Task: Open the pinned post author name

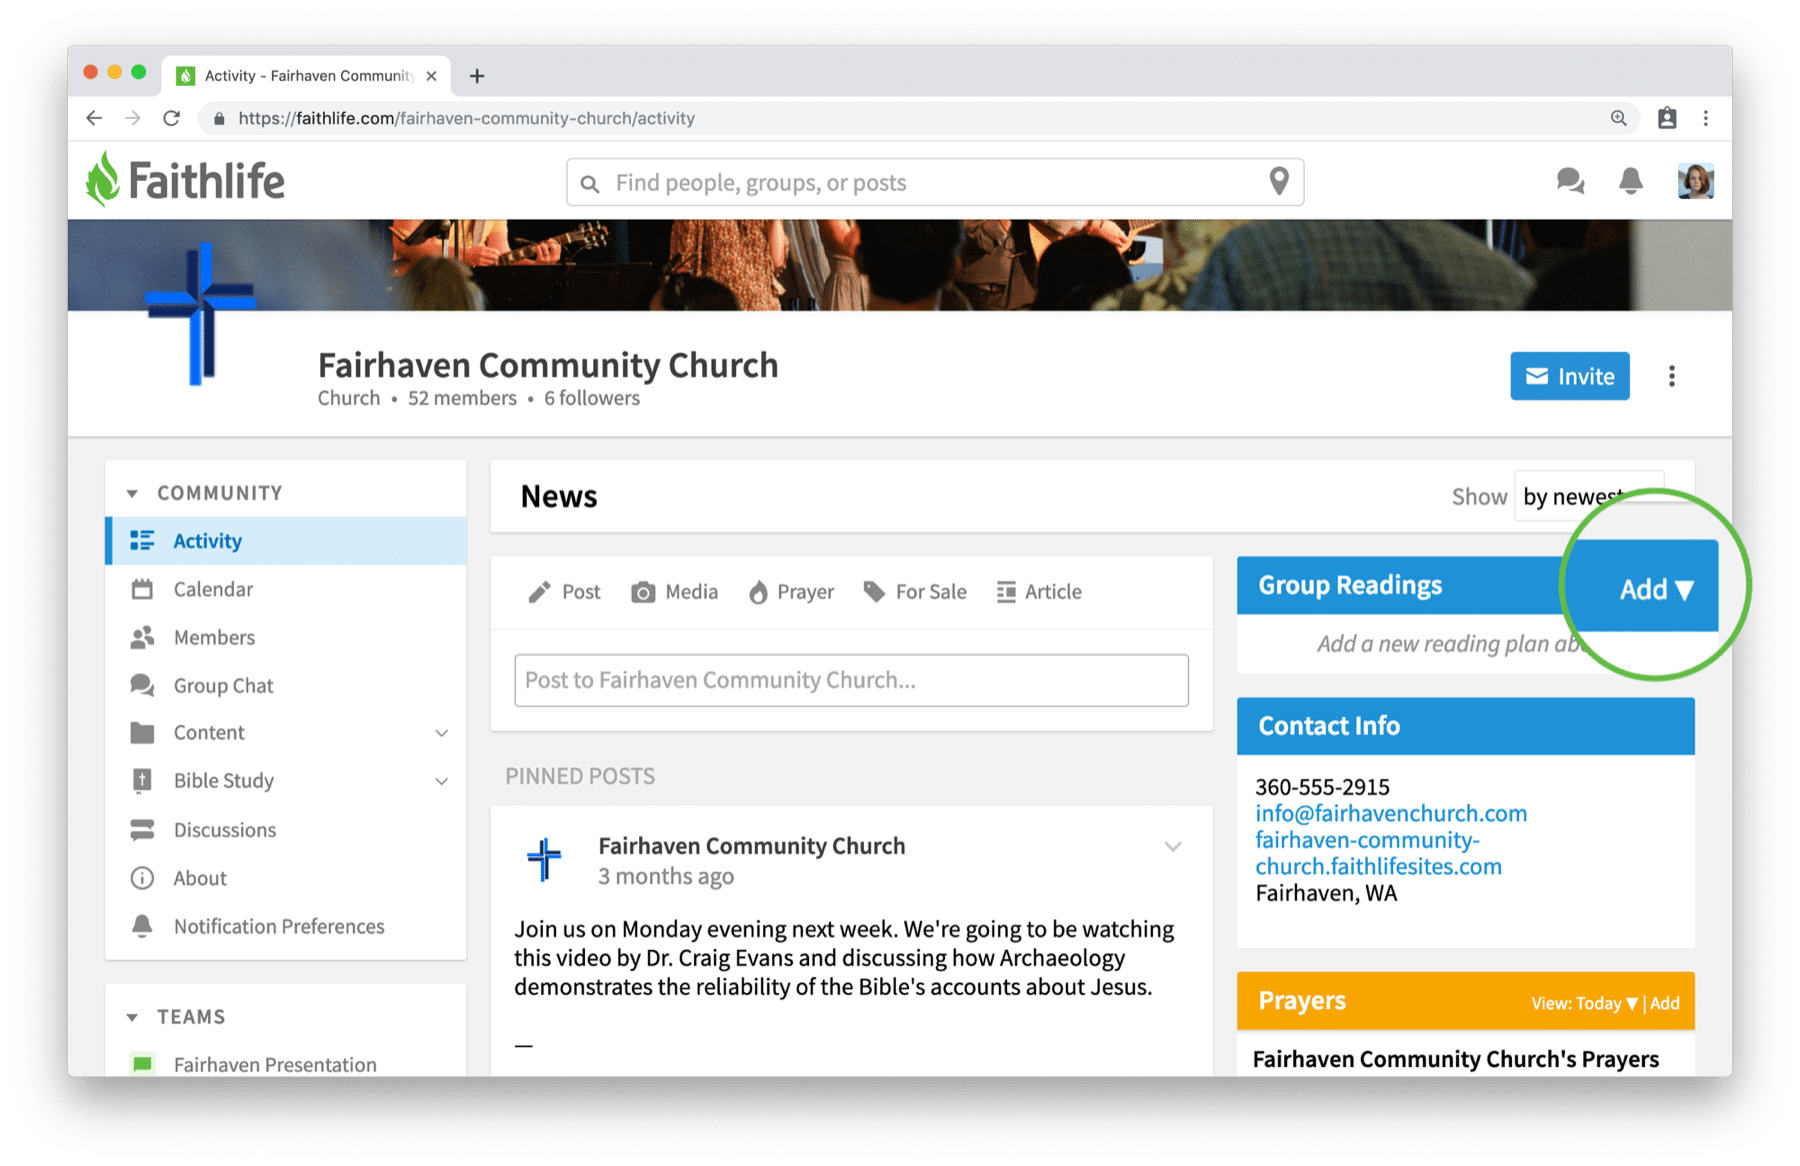Action: [752, 846]
